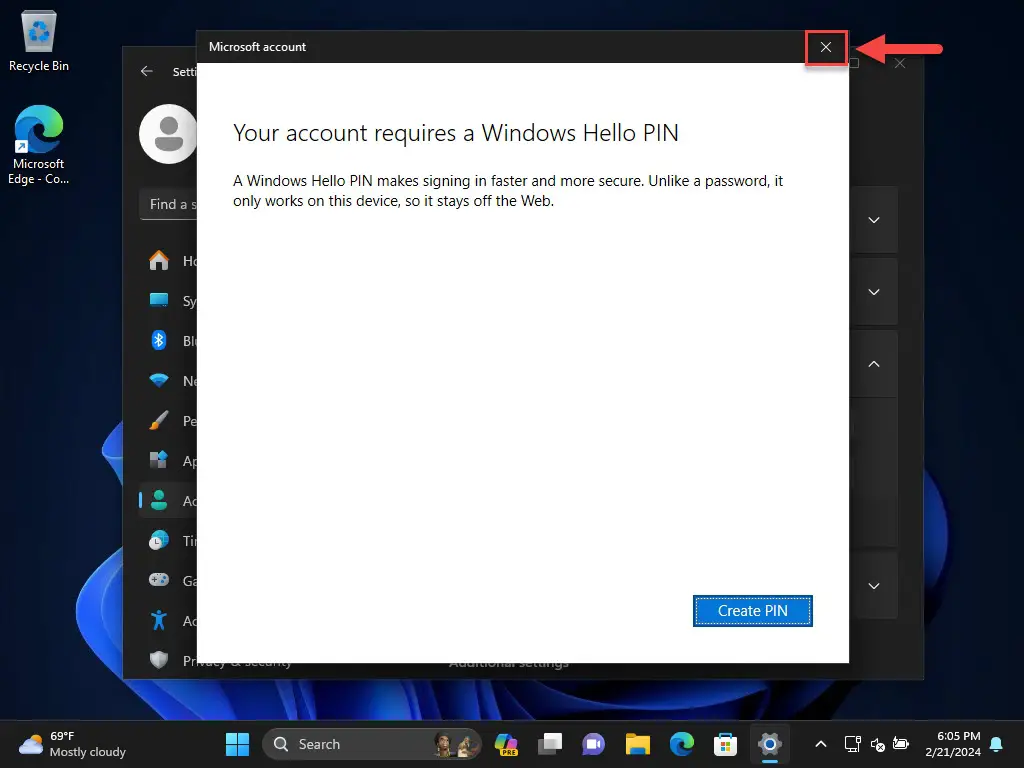Close the Microsoft account dialog

[825, 47]
